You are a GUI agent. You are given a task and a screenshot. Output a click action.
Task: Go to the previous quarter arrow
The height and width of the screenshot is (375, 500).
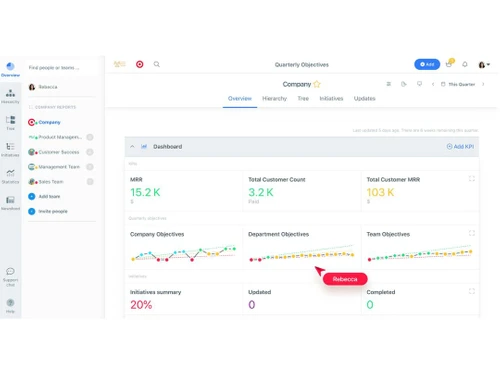click(433, 84)
